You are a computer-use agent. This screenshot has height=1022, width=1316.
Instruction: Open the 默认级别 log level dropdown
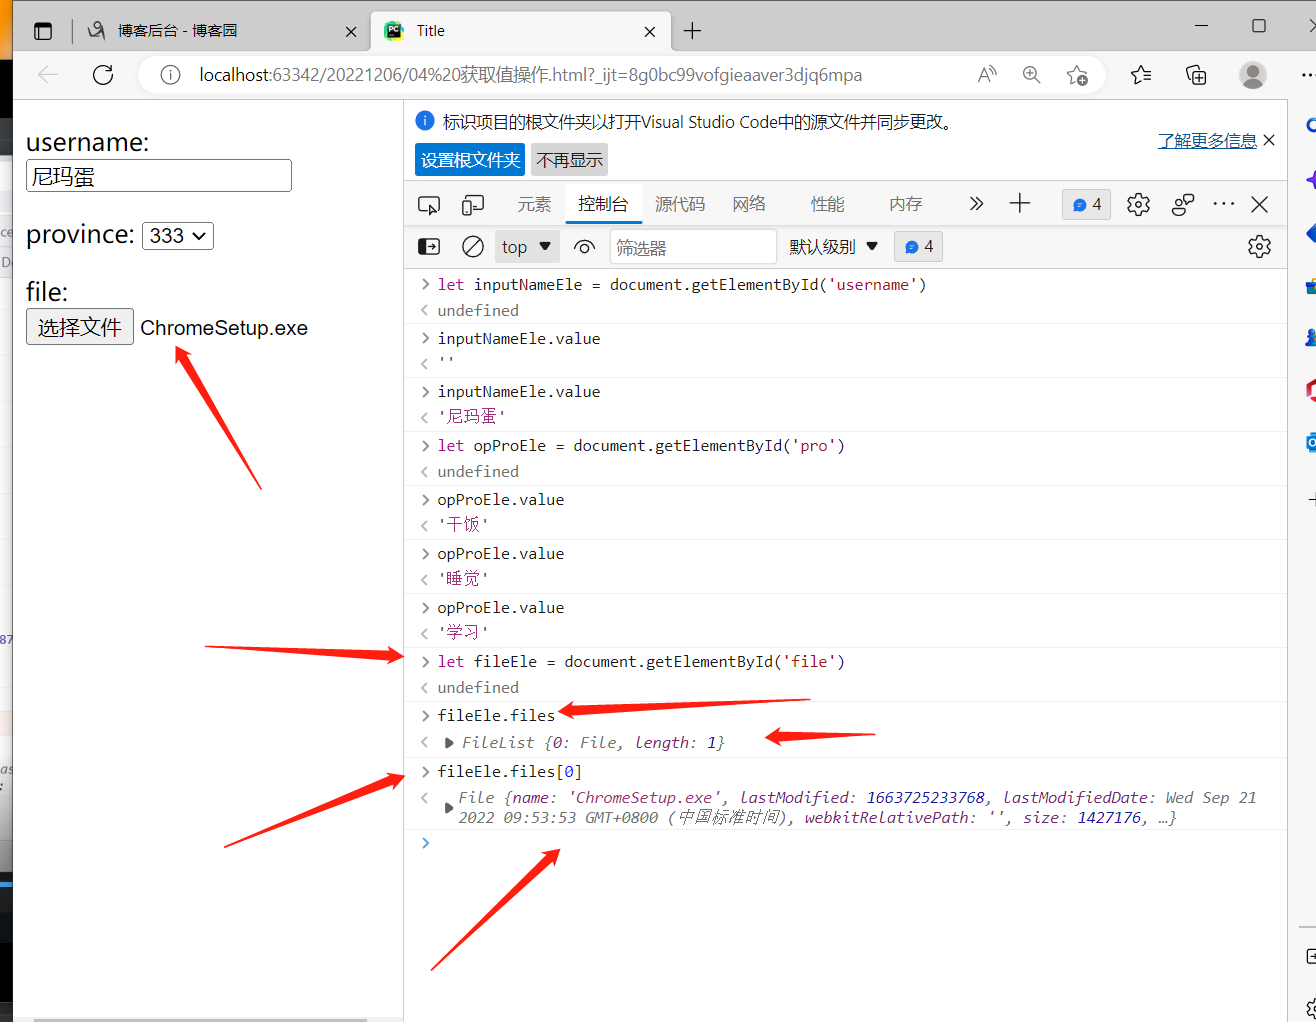[834, 247]
